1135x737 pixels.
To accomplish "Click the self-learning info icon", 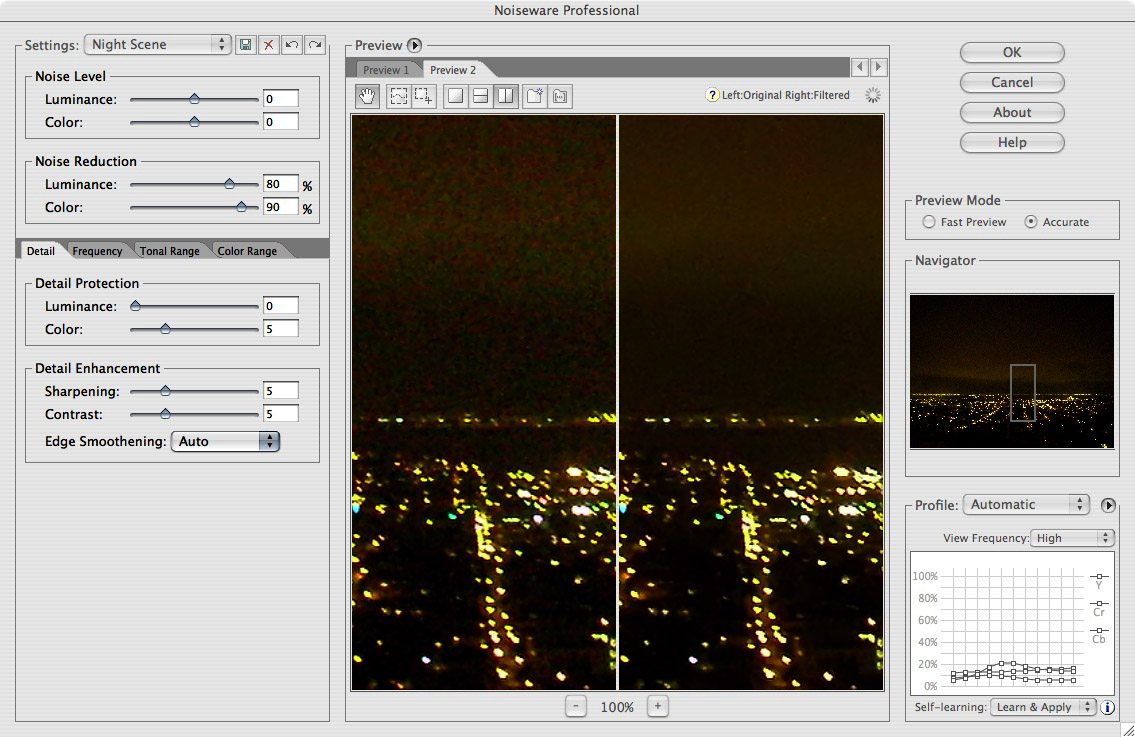I will click(1108, 707).
